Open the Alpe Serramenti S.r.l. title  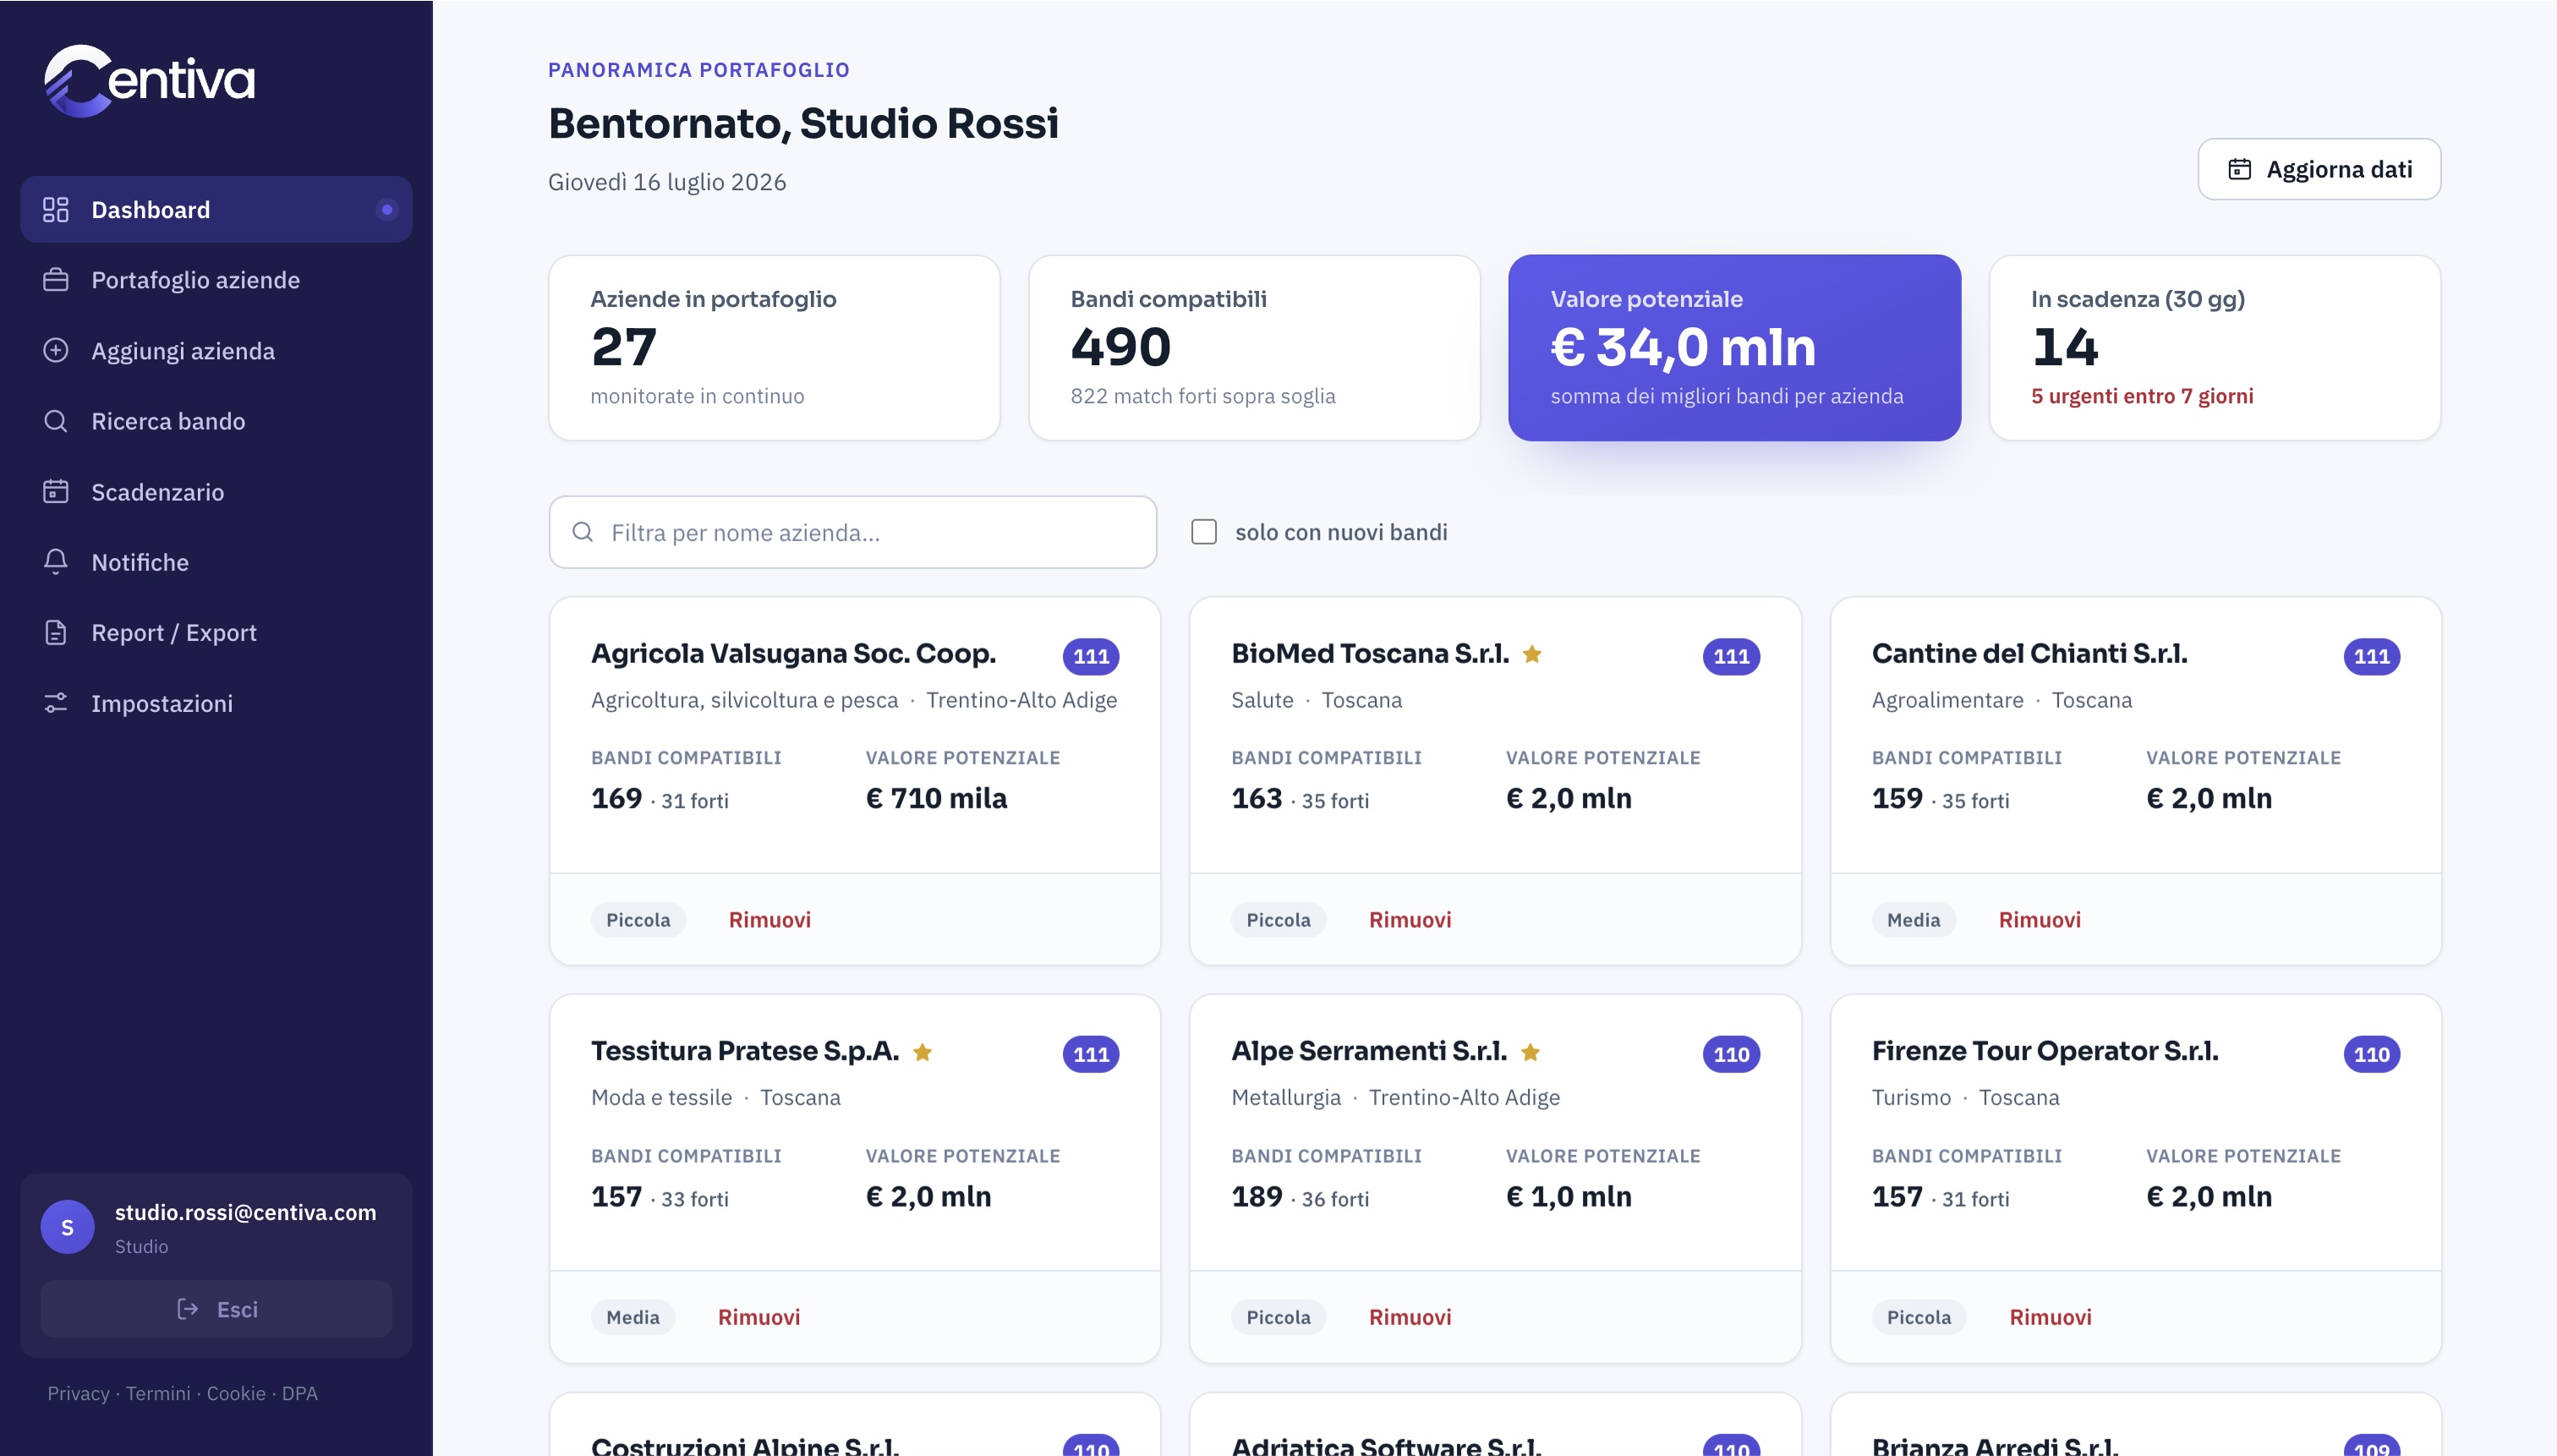pos(1369,1051)
